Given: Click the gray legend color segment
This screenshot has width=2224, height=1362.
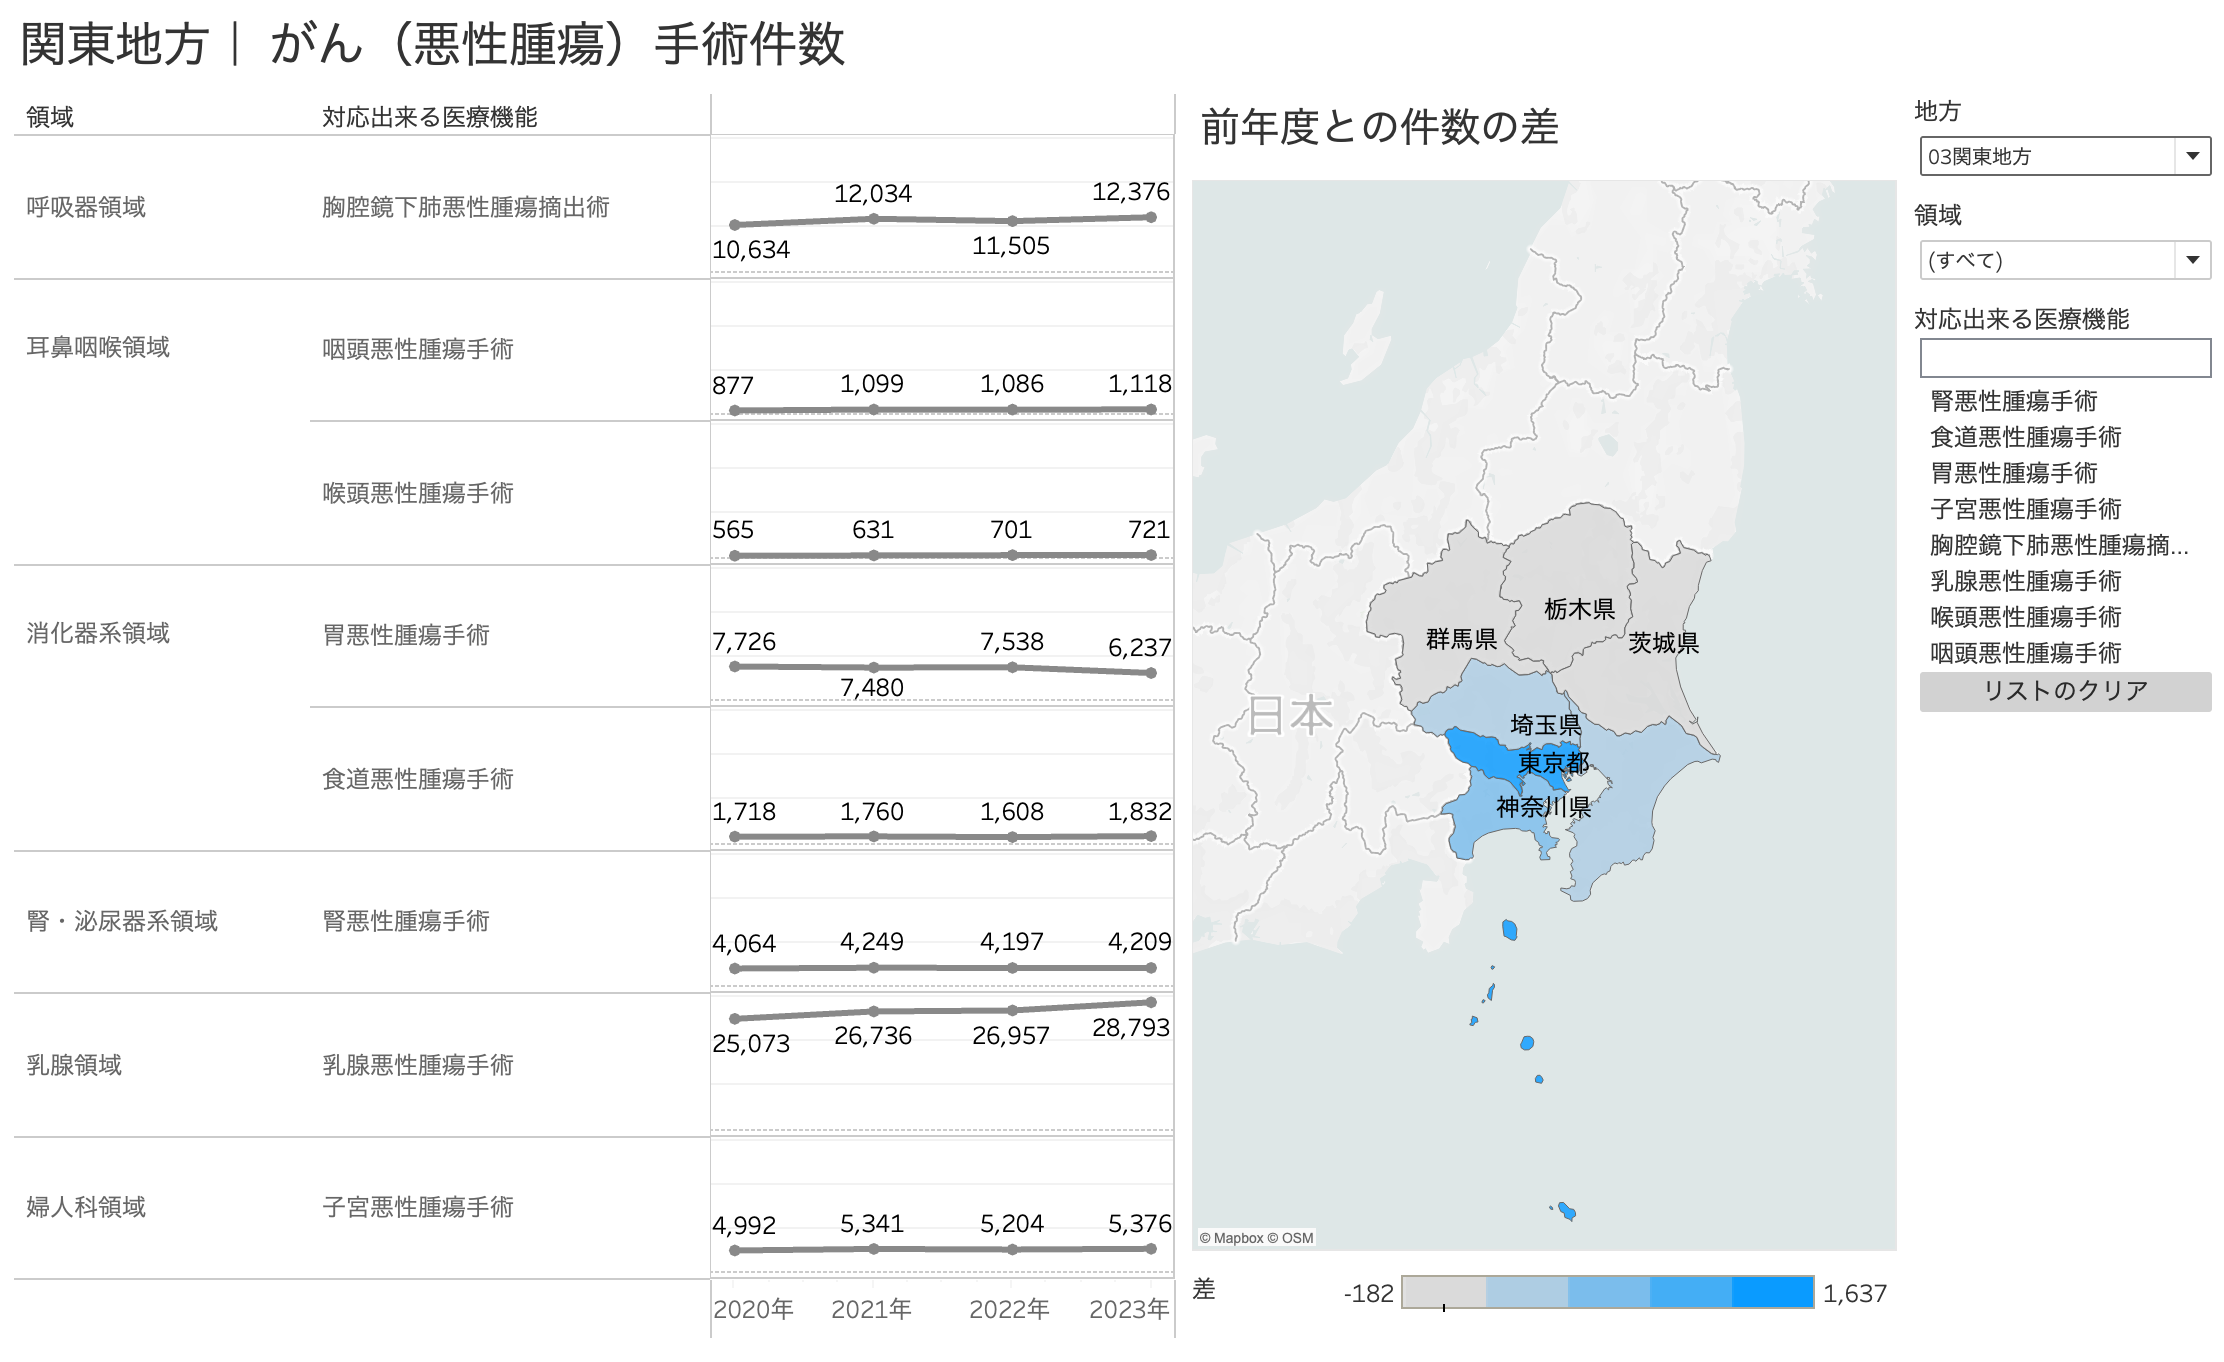Looking at the screenshot, I should (1443, 1292).
